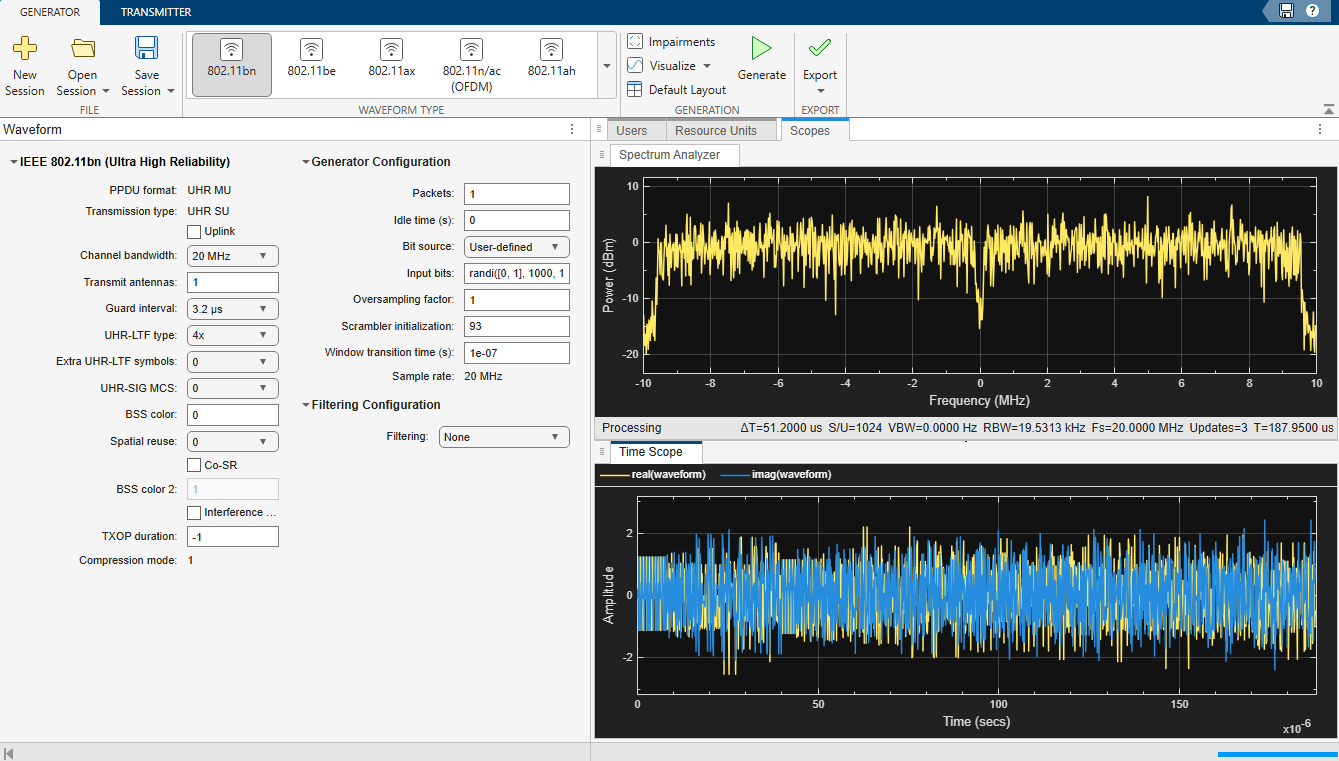
Task: Click the Input bits field
Action: coord(517,273)
